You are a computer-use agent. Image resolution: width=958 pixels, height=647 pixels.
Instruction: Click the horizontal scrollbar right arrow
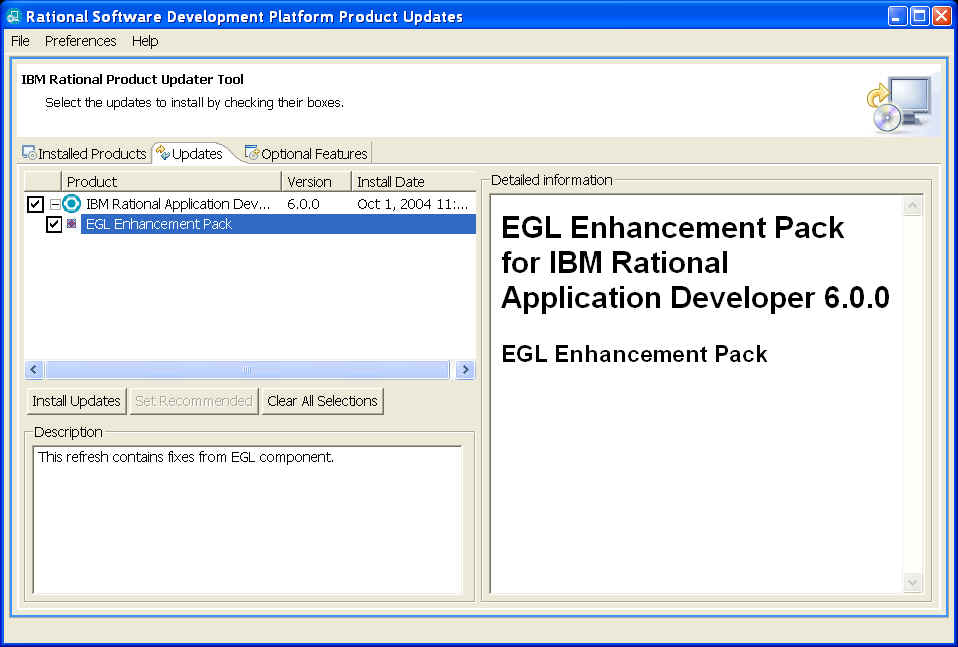pos(465,370)
